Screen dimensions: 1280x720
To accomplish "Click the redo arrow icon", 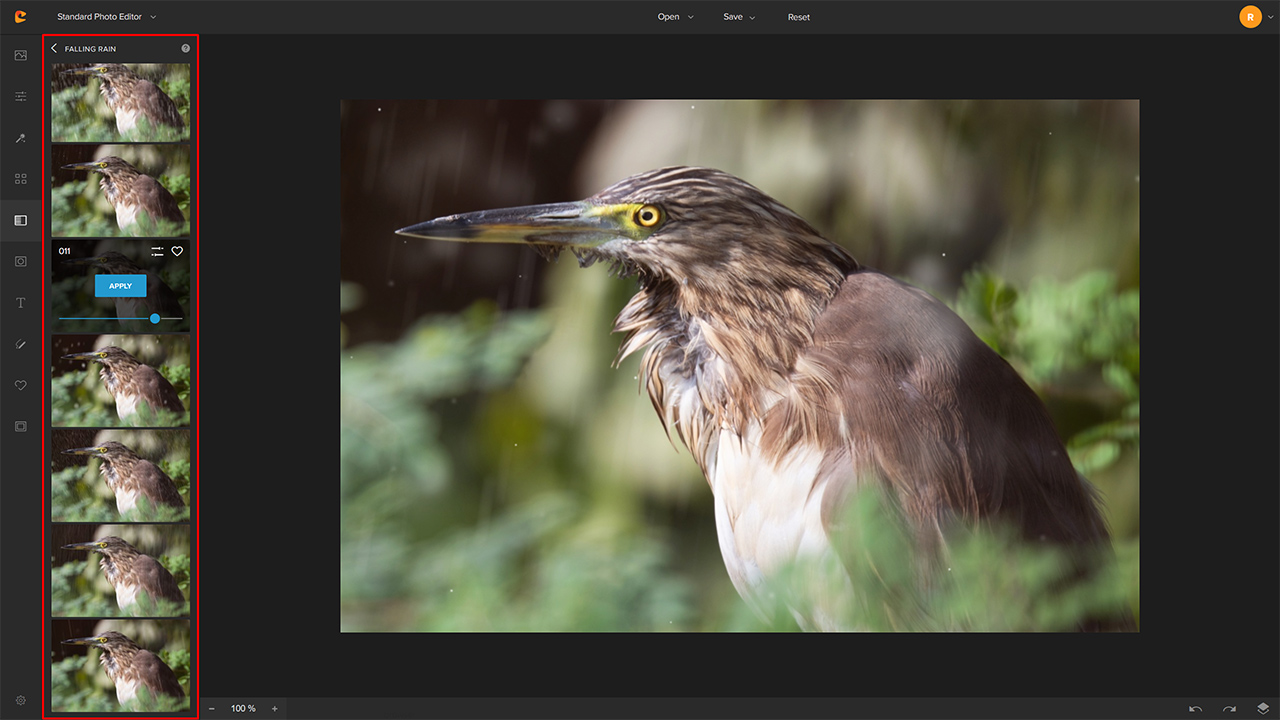I will click(x=1229, y=708).
